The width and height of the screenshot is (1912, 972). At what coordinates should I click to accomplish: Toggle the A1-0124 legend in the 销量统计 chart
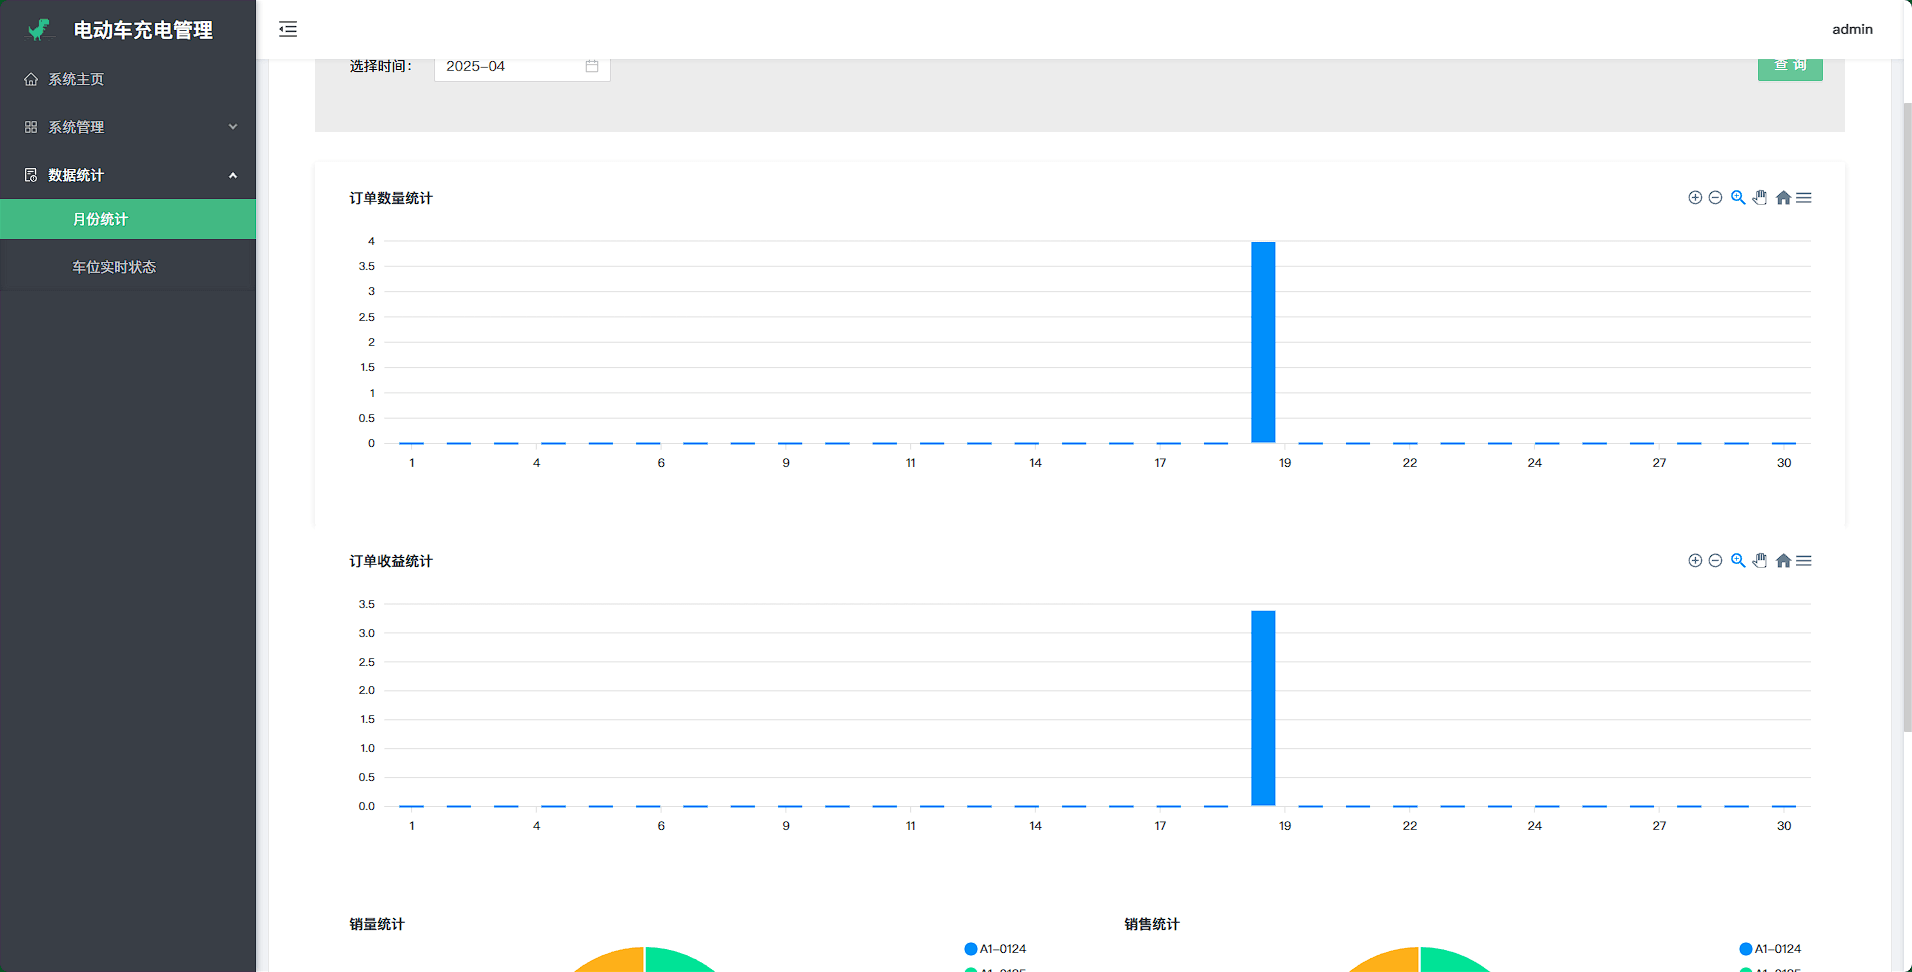[996, 949]
